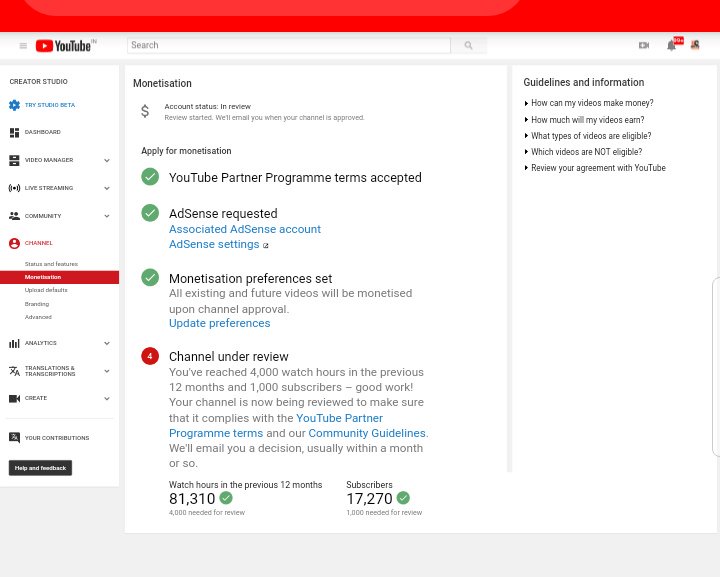Open Status and features submenu item
Image resolution: width=720 pixels, height=577 pixels.
point(51,264)
